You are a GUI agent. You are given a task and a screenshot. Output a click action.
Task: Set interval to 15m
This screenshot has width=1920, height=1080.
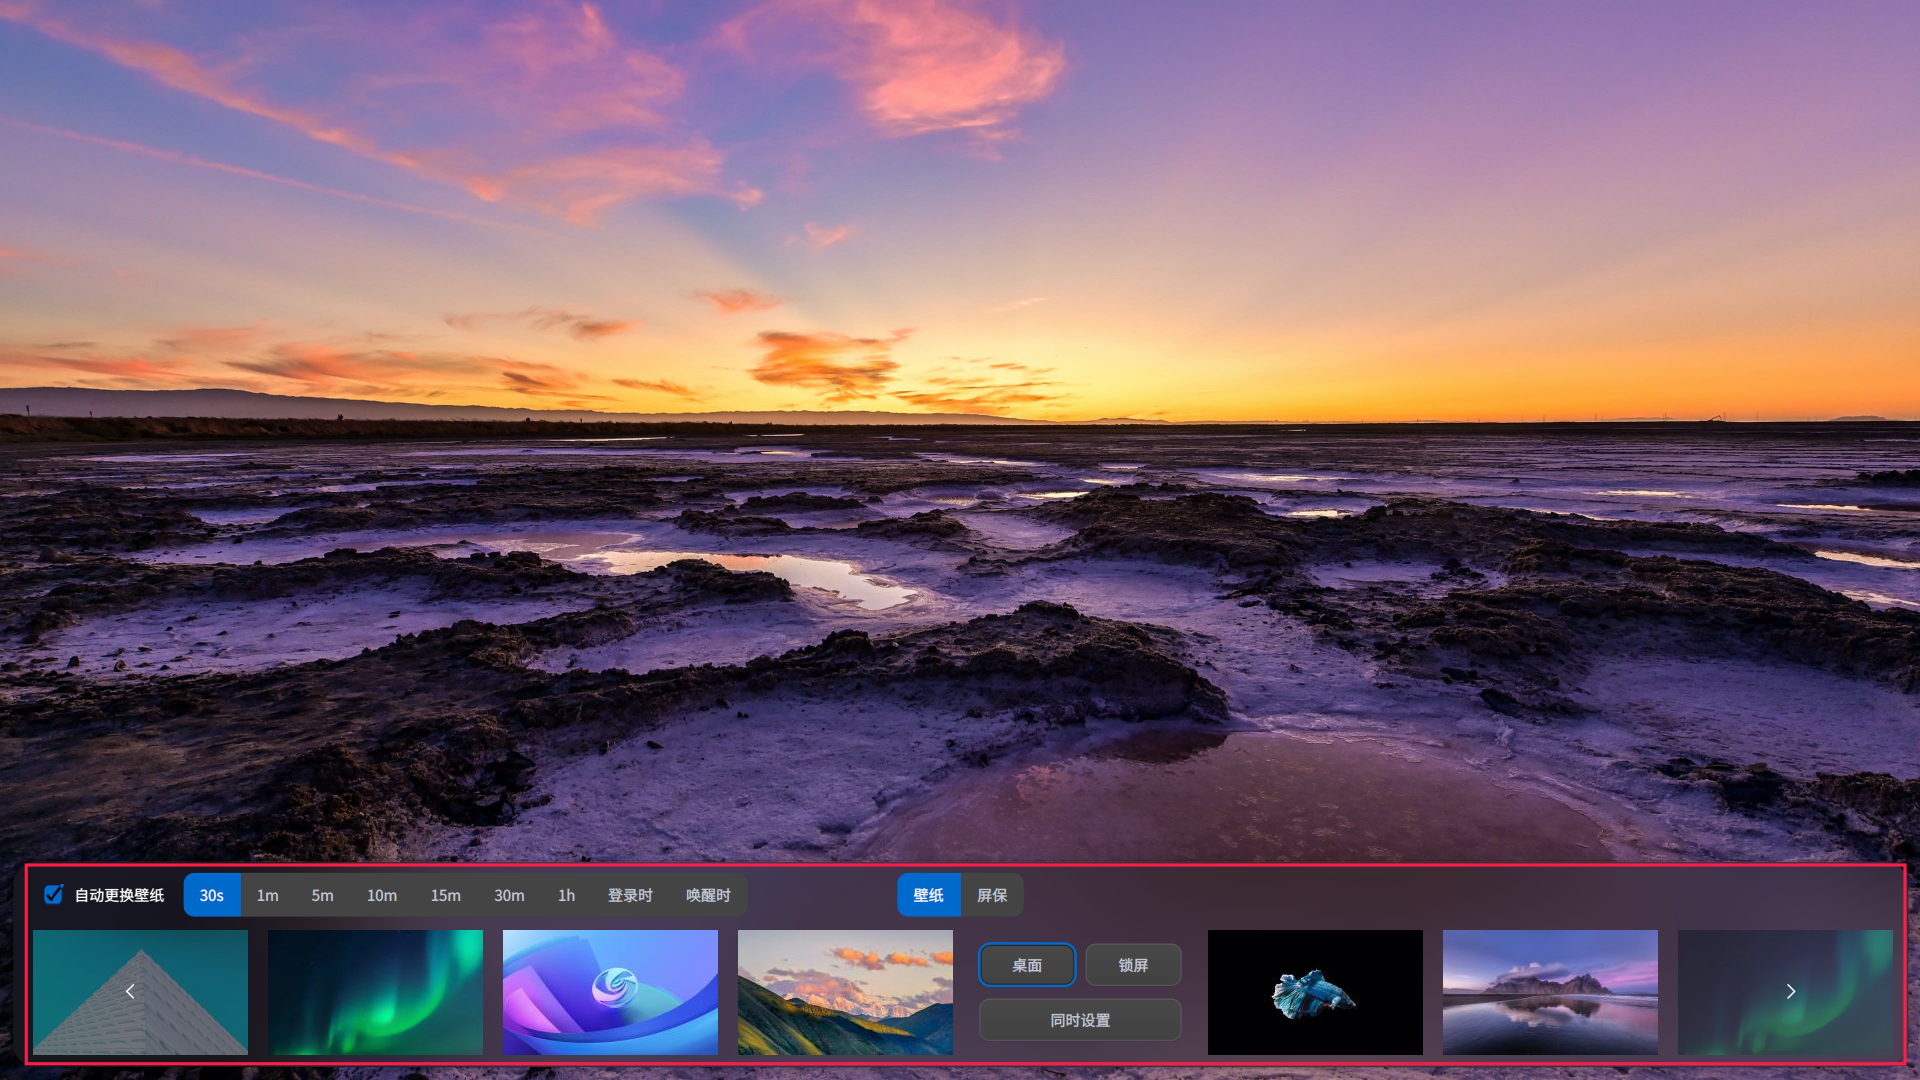pyautogui.click(x=446, y=895)
